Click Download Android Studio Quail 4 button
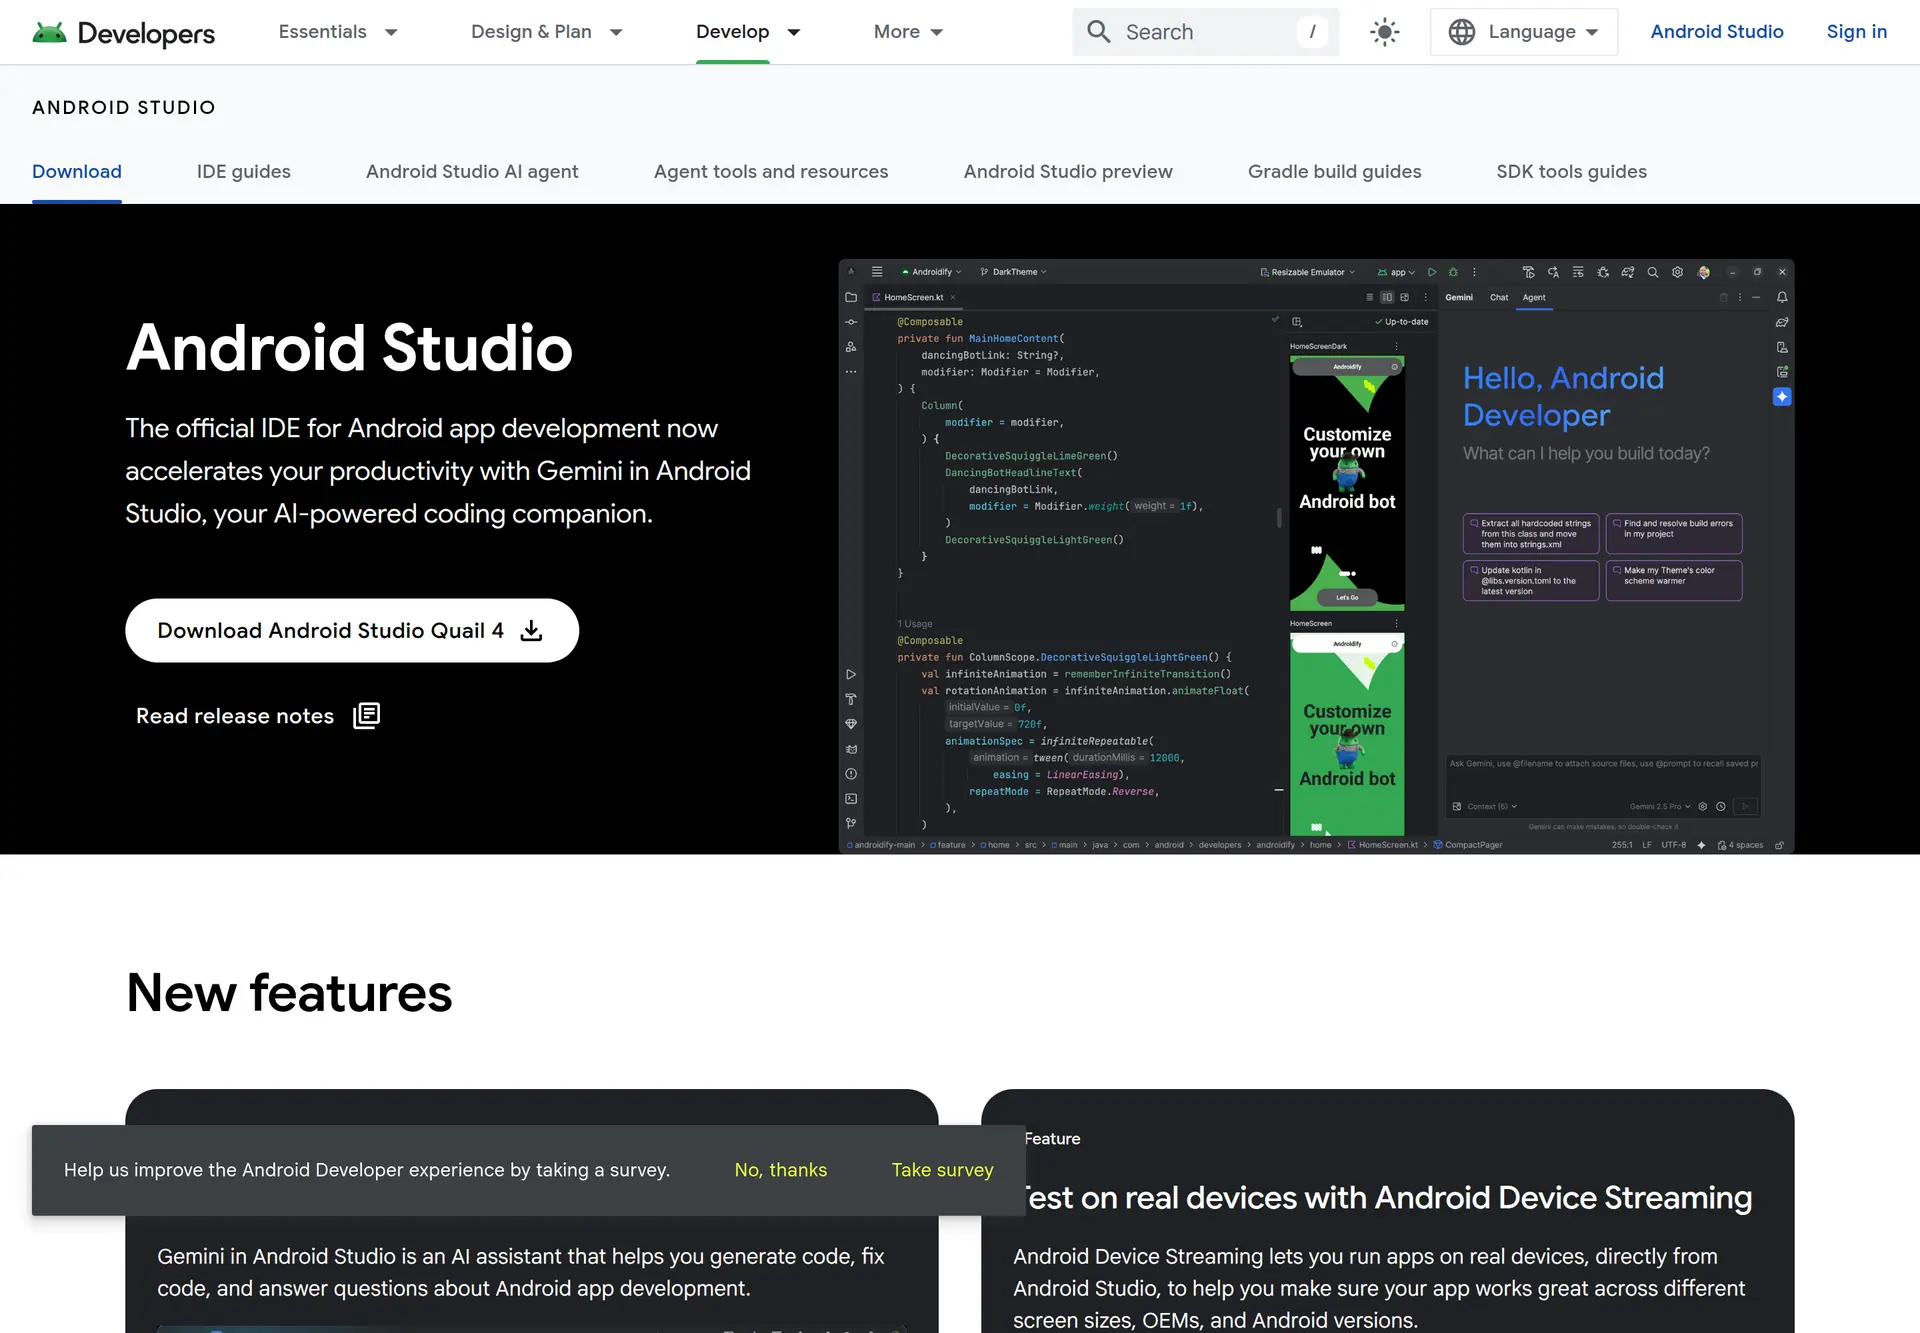 click(x=352, y=630)
